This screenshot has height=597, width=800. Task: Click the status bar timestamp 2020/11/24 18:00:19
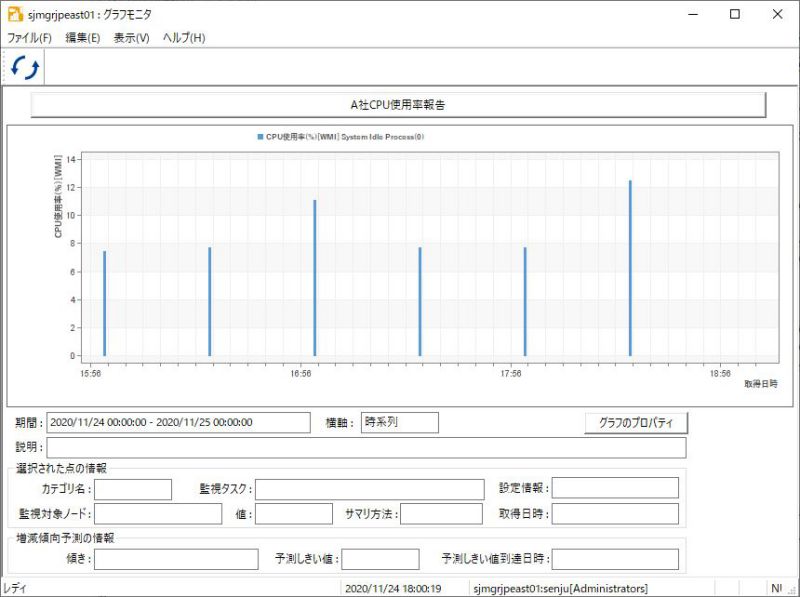tap(393, 588)
